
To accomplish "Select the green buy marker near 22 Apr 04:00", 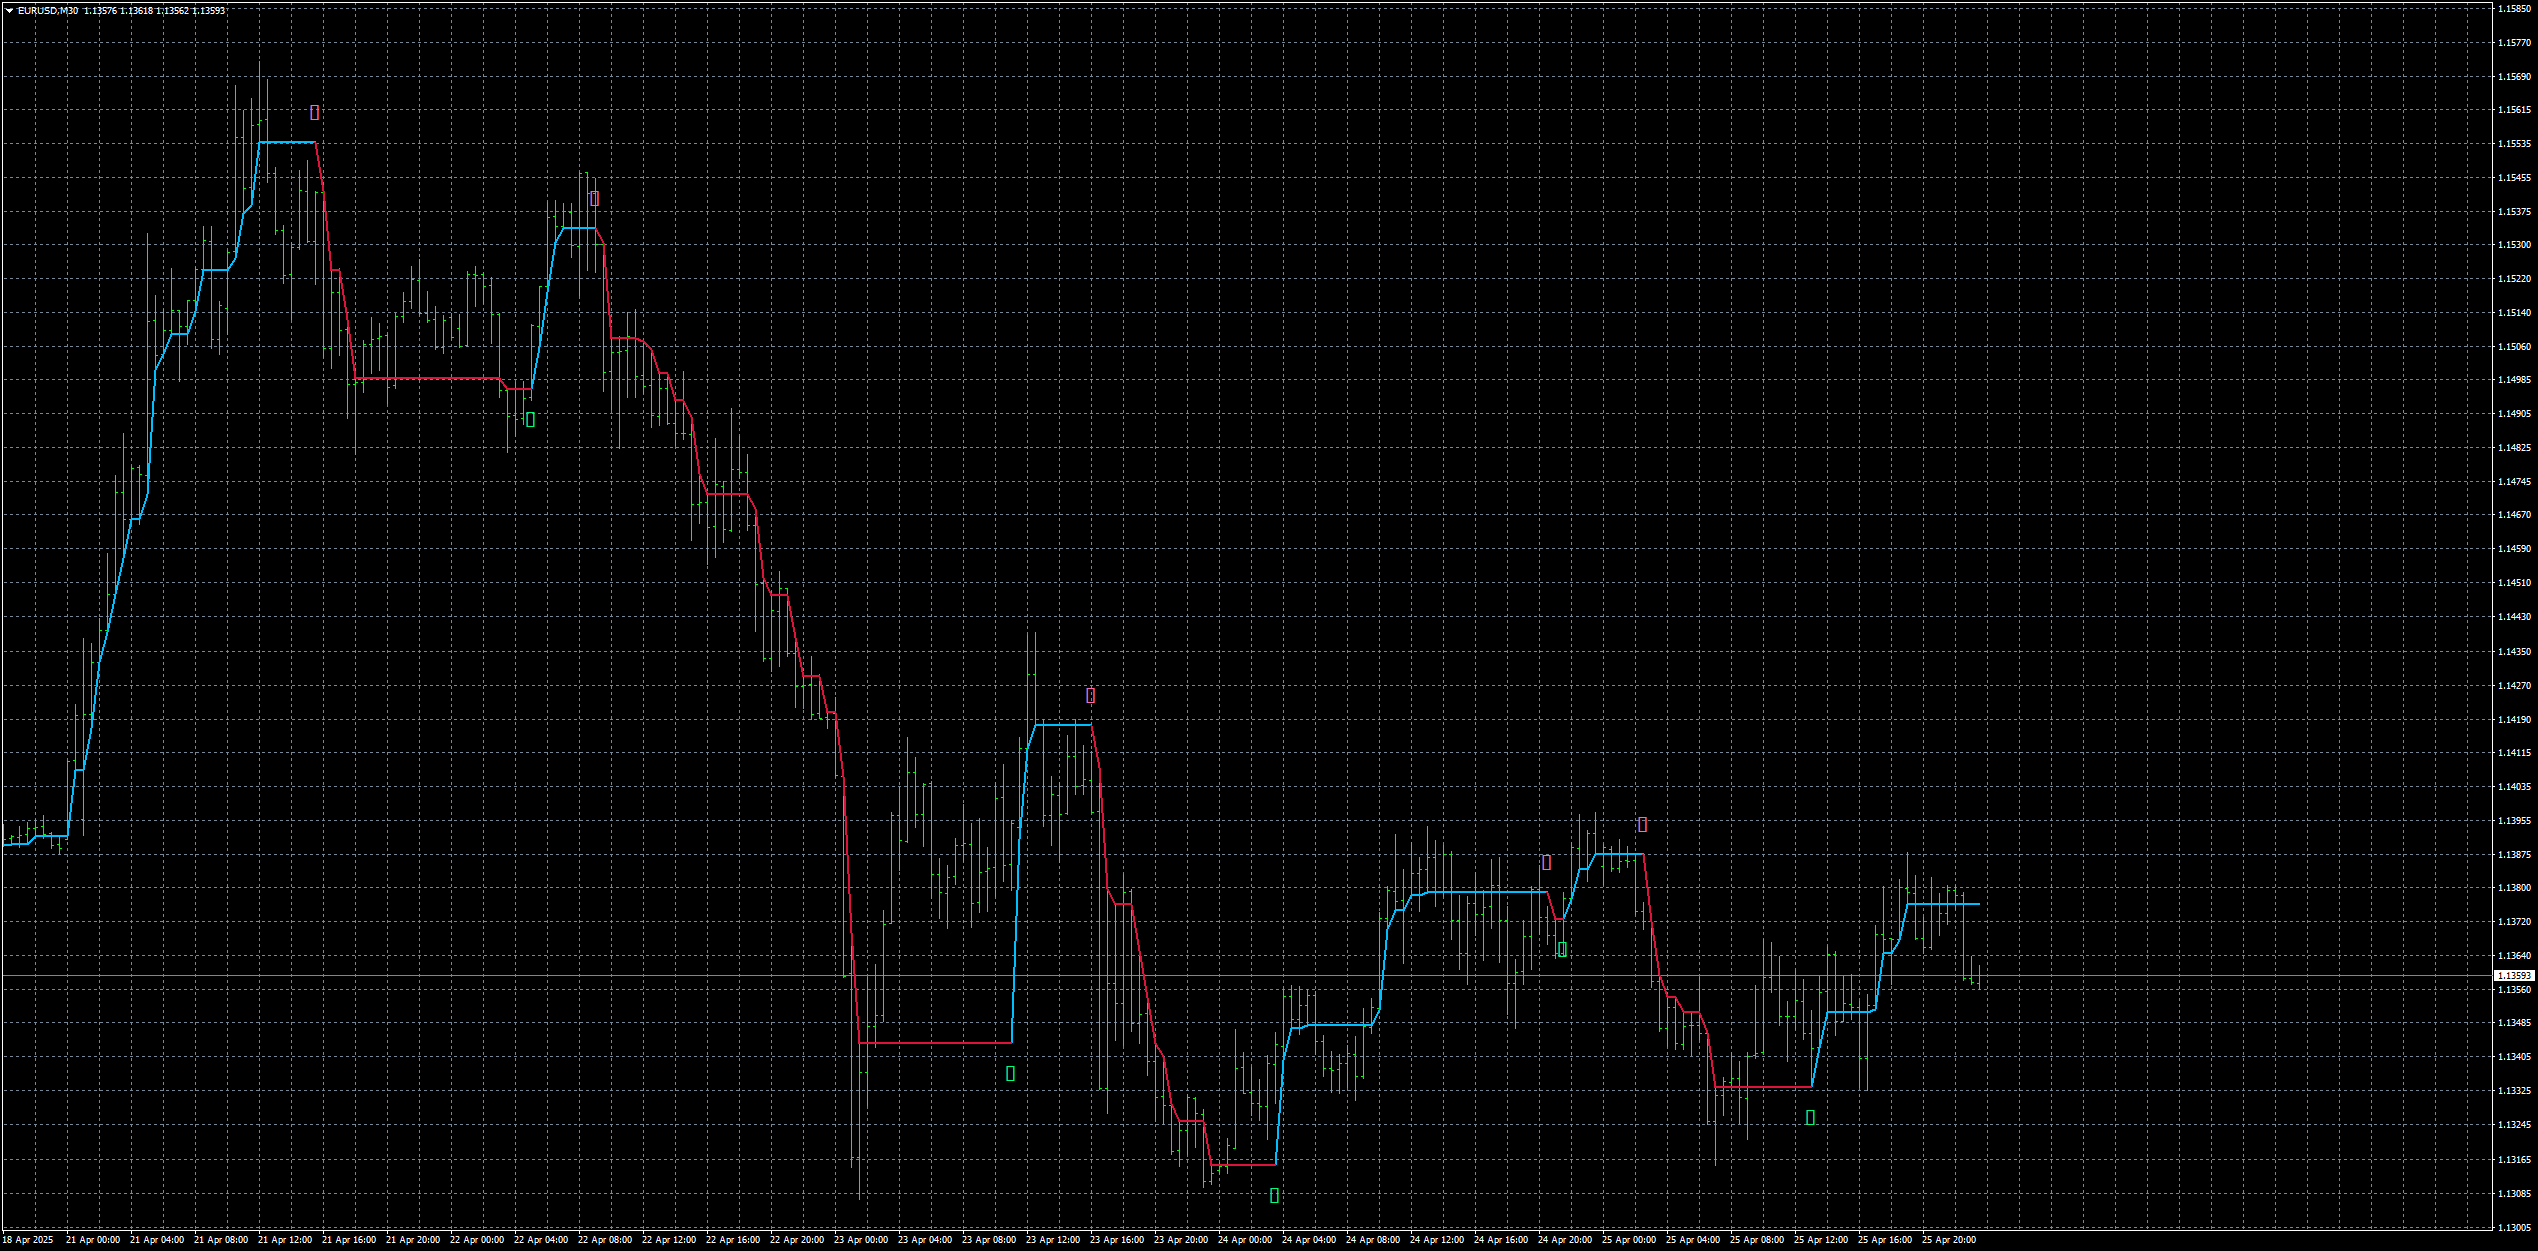I will (x=530, y=420).
